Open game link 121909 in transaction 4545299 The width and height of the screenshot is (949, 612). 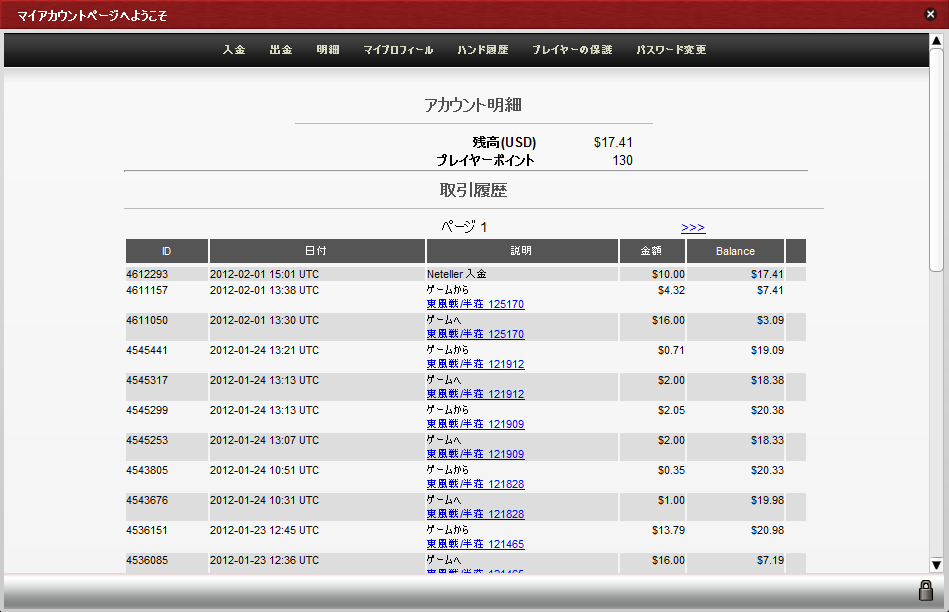(x=475, y=424)
